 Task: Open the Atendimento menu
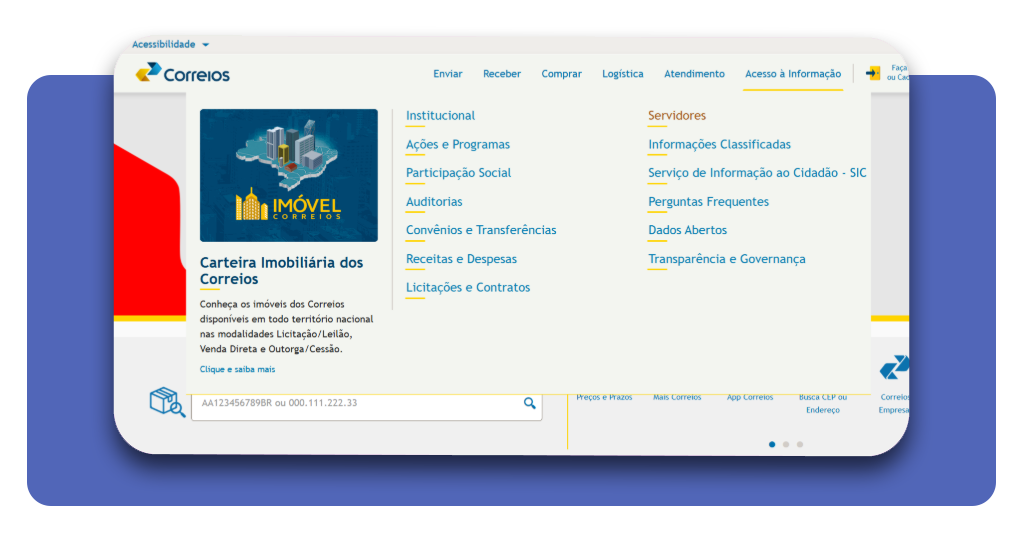coord(694,74)
